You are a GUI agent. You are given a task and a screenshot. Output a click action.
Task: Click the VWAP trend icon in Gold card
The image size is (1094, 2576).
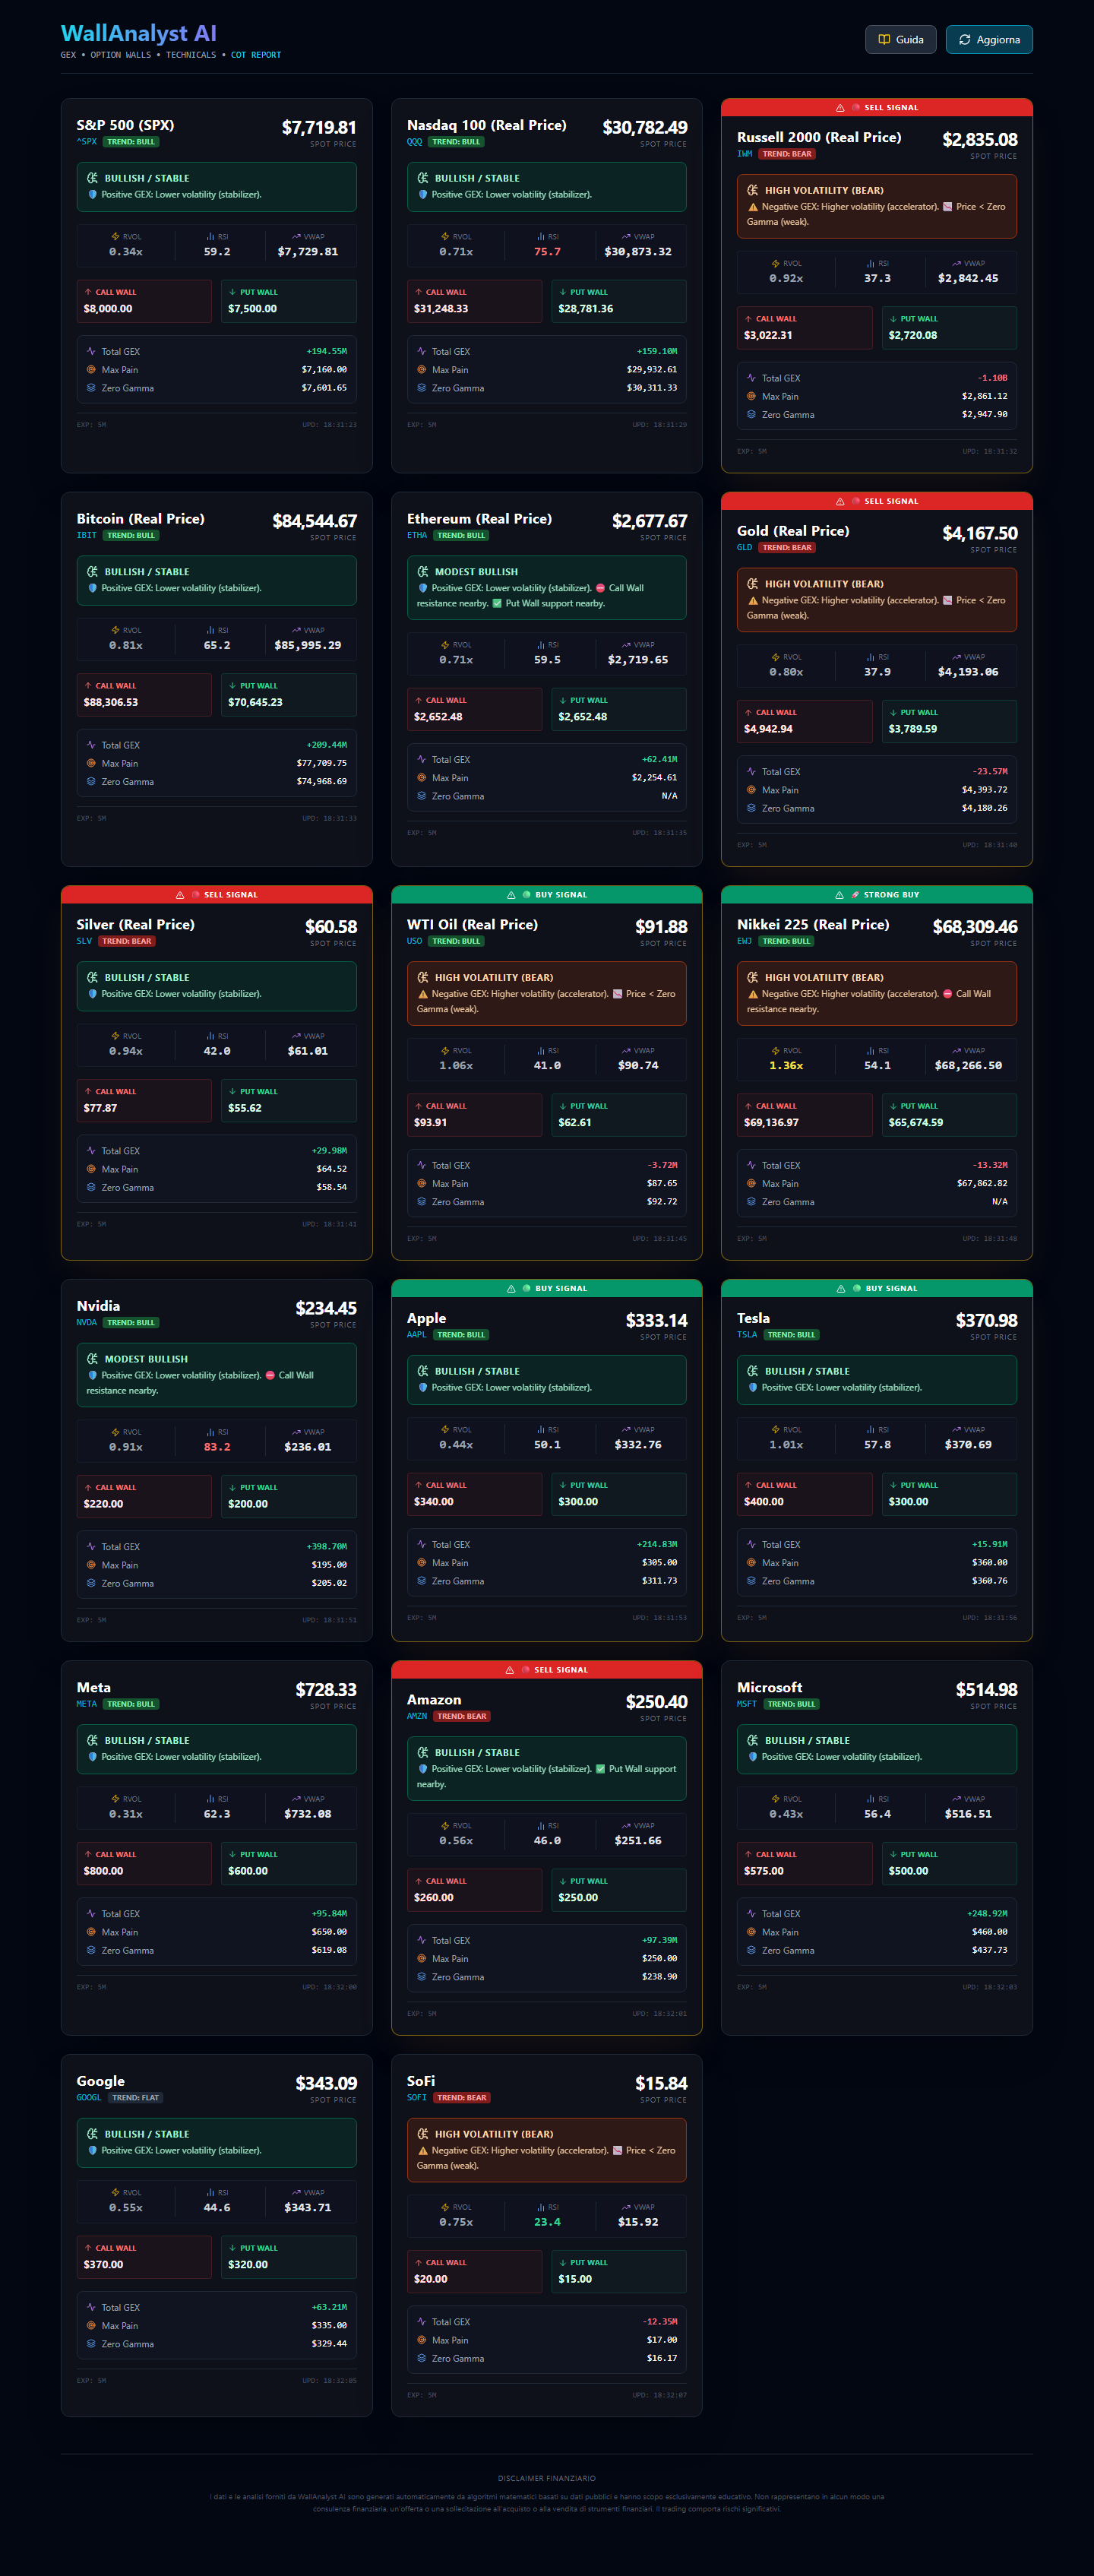coord(957,657)
